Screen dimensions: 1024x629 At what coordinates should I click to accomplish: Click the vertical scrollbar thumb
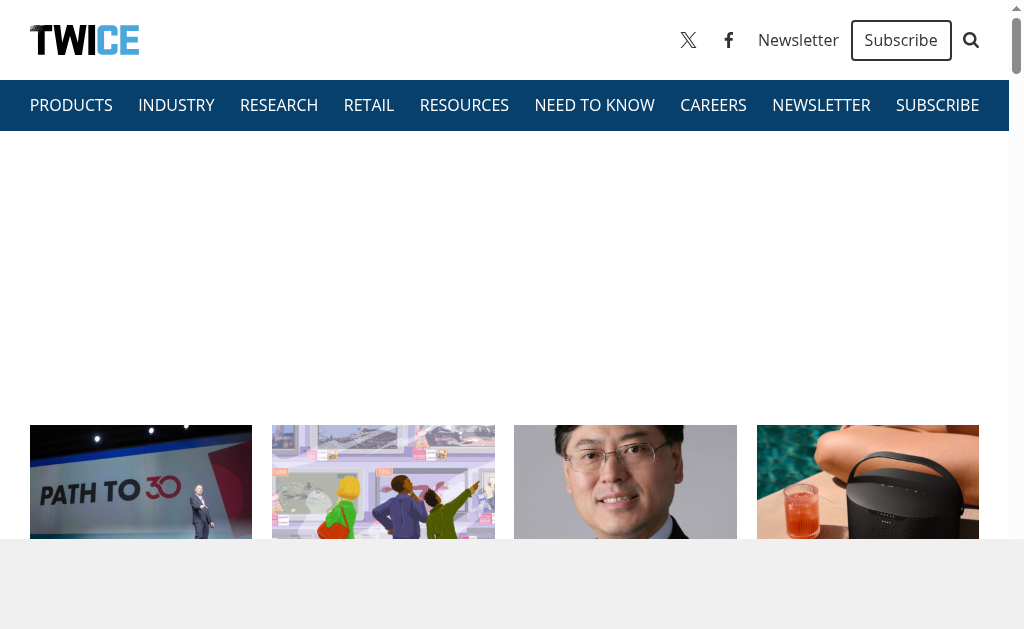coord(1016,46)
